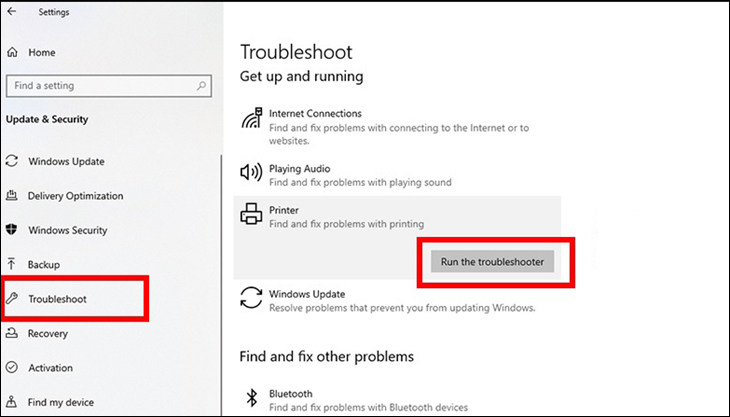Image resolution: width=730 pixels, height=417 pixels.
Task: Click the Find my device icon
Action: click(12, 402)
